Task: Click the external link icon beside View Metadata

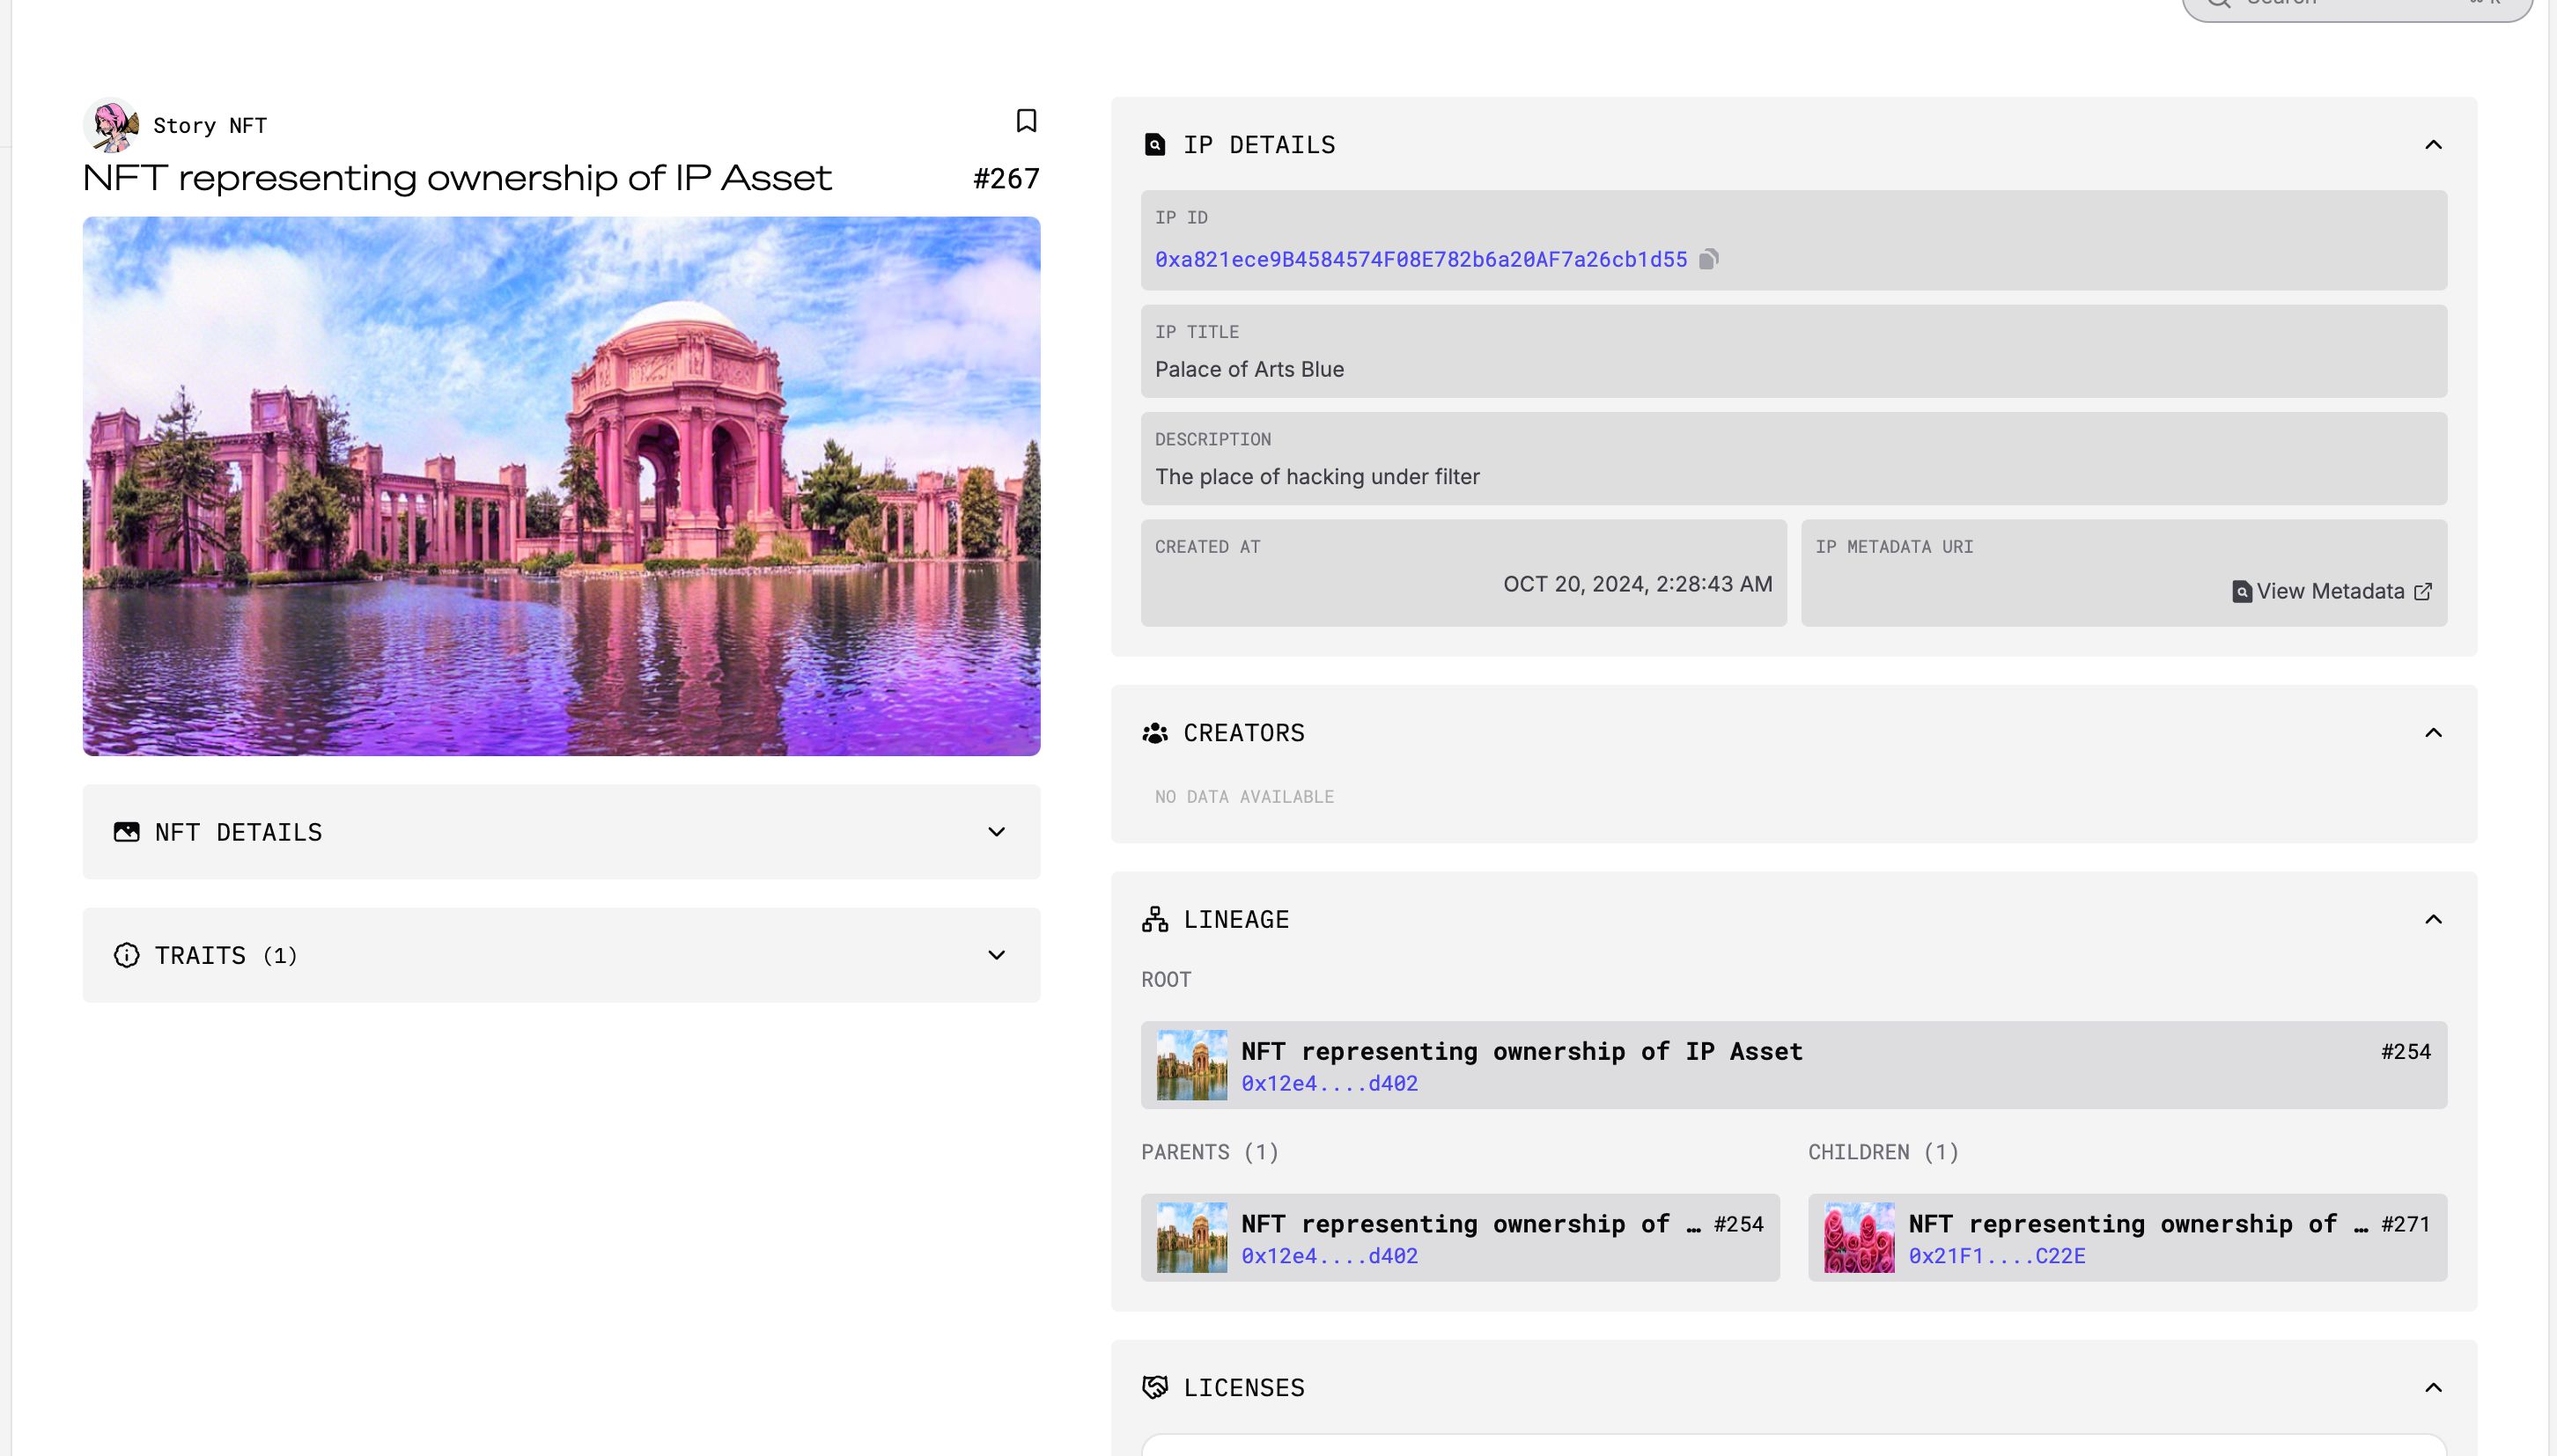Action: tap(2423, 591)
